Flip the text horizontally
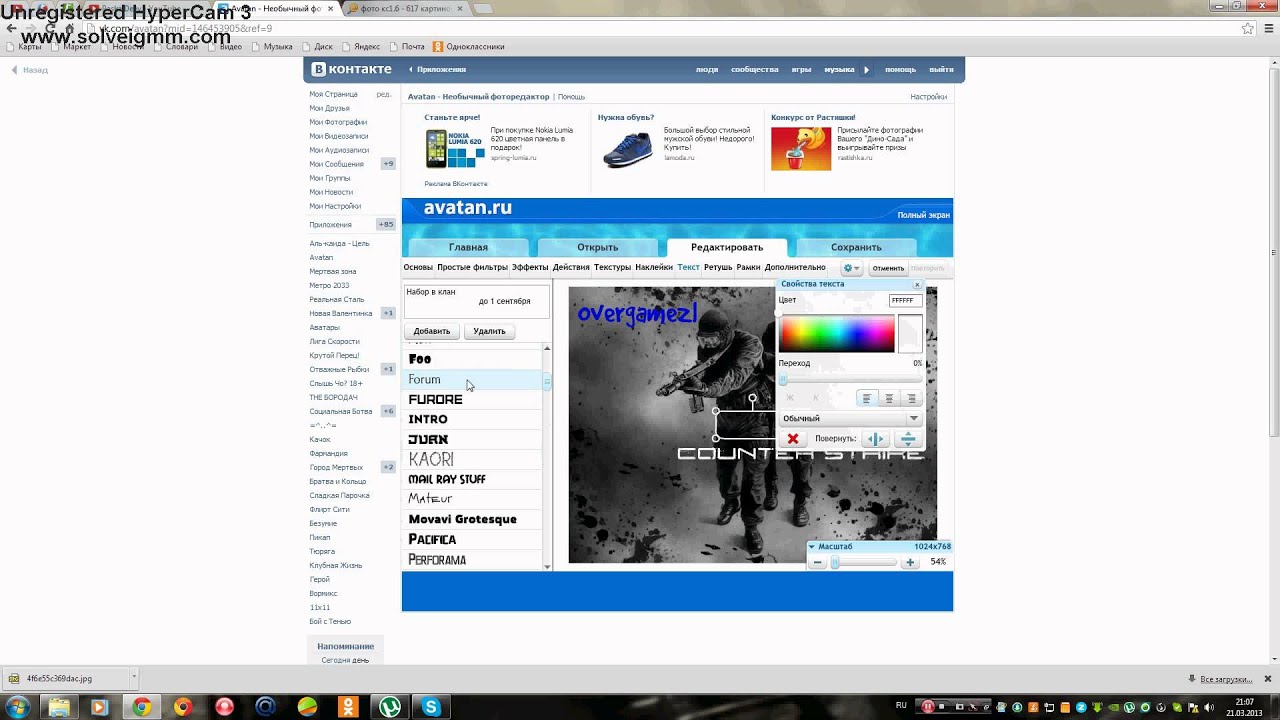This screenshot has height=720, width=1280. pyautogui.click(x=875, y=438)
